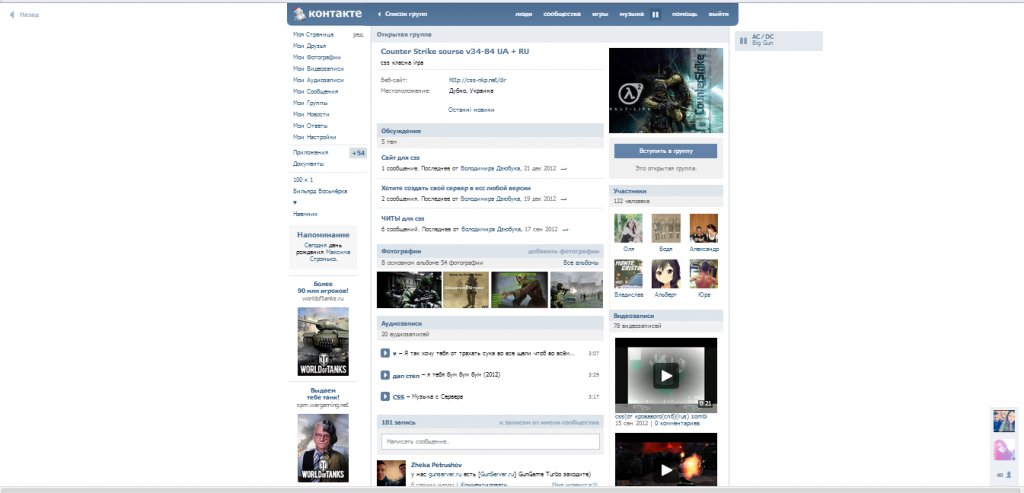The height and width of the screenshot is (493, 1024).
Task: Play the first audio track in Аудиозаписи
Action: 385,353
